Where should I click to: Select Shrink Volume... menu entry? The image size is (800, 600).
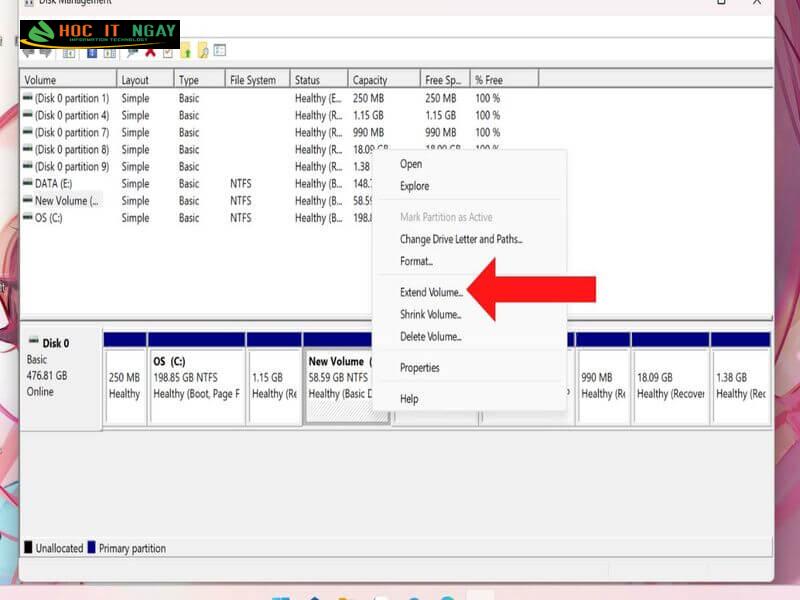pos(431,314)
